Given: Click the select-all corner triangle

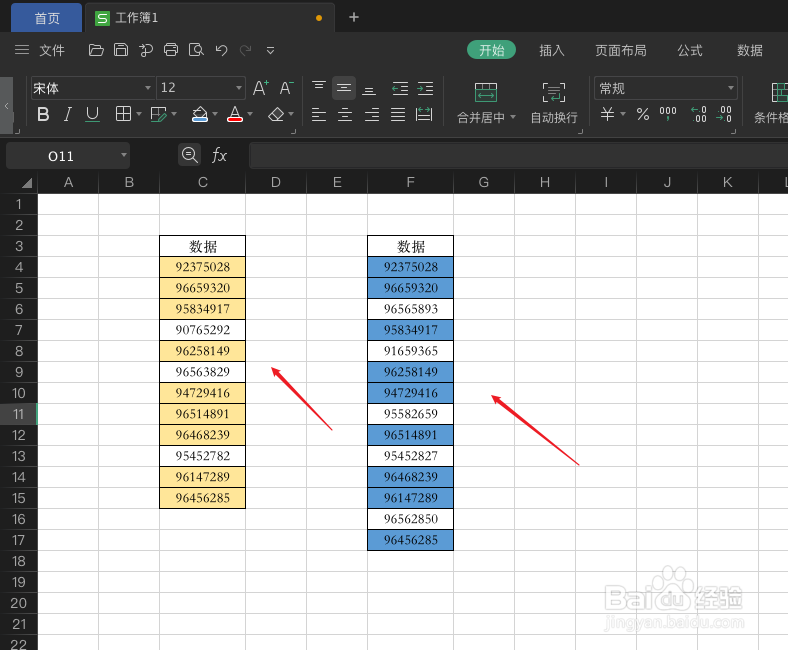Looking at the screenshot, I should pos(27,182).
